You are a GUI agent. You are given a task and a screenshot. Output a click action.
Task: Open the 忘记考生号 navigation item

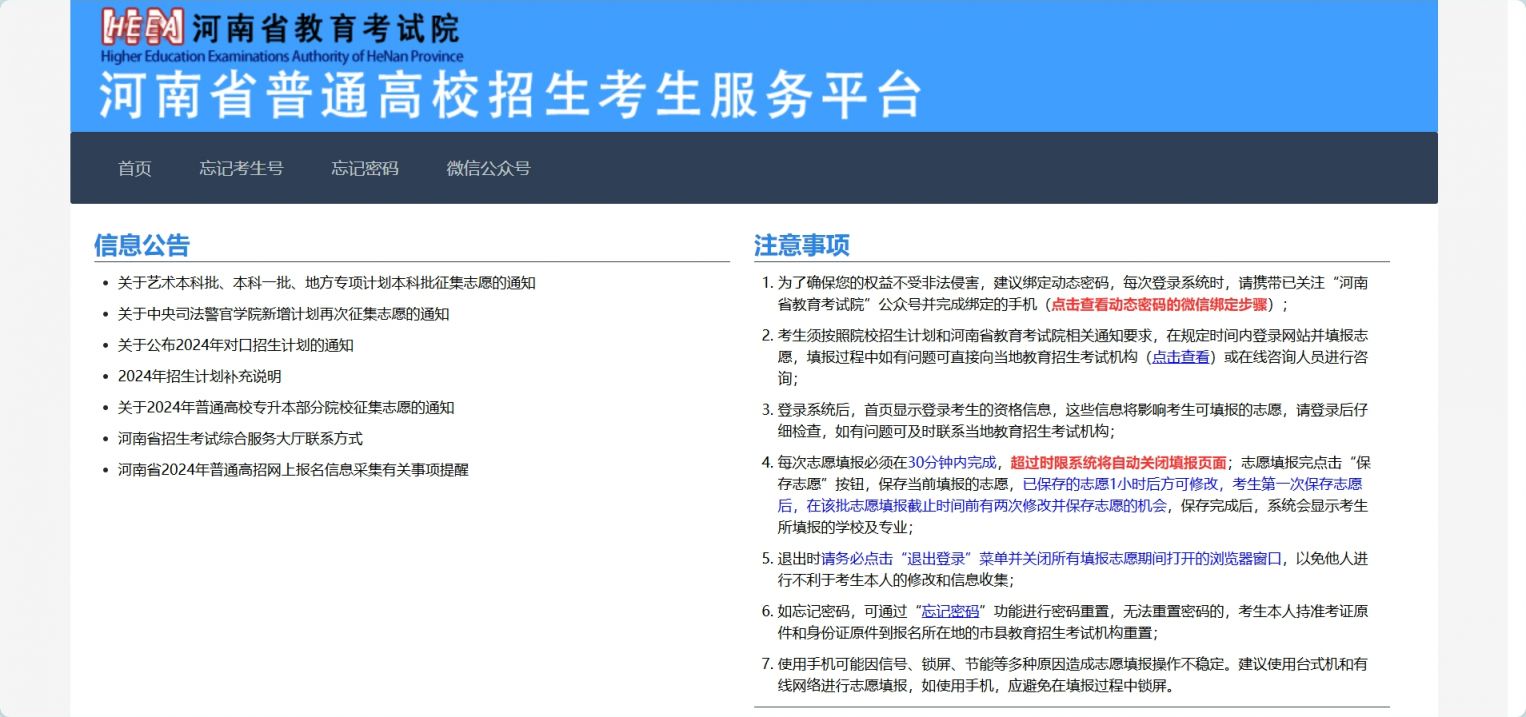(241, 168)
